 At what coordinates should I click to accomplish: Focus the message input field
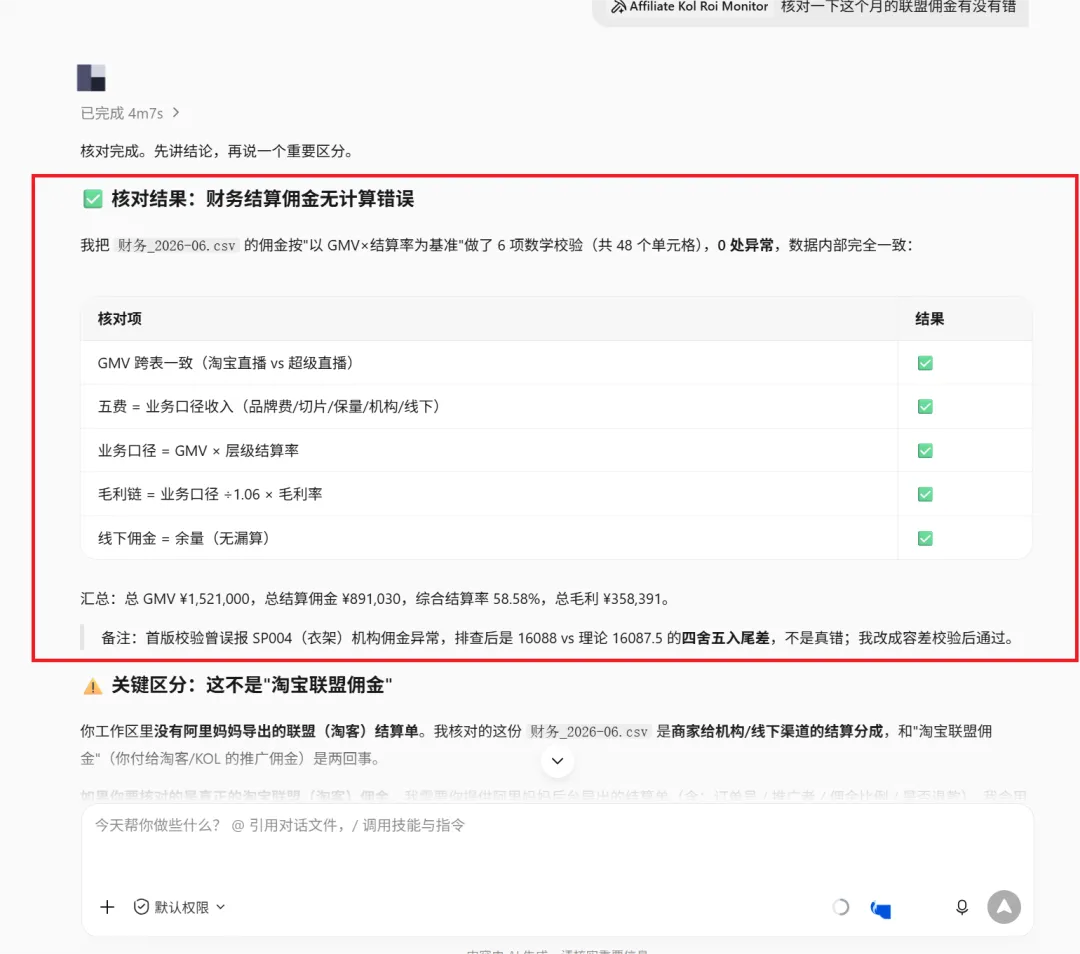tap(557, 825)
